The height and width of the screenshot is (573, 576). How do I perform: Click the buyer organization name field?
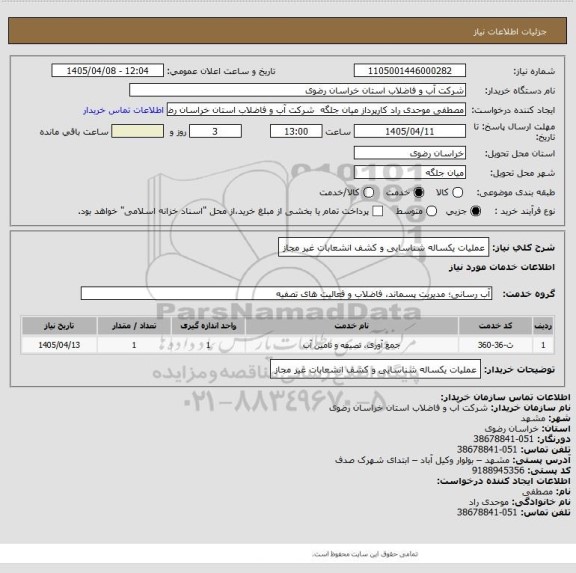pos(298,90)
